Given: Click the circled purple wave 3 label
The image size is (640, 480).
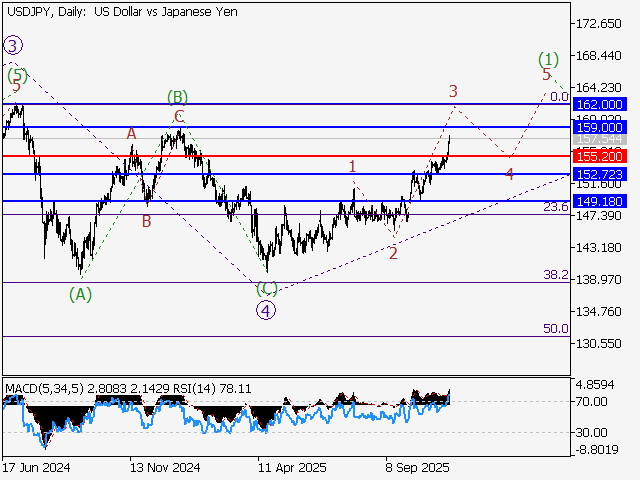Looking at the screenshot, I should (12, 45).
